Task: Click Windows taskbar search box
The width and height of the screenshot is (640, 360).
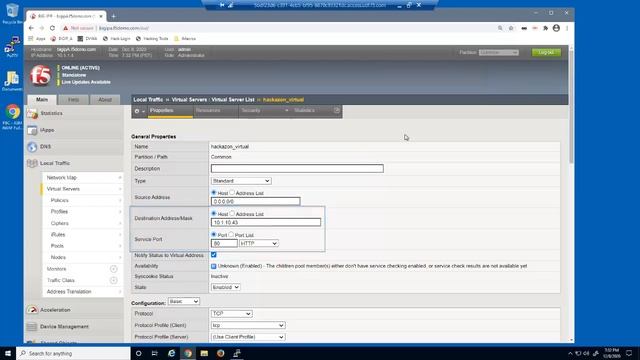Action: coord(73,353)
